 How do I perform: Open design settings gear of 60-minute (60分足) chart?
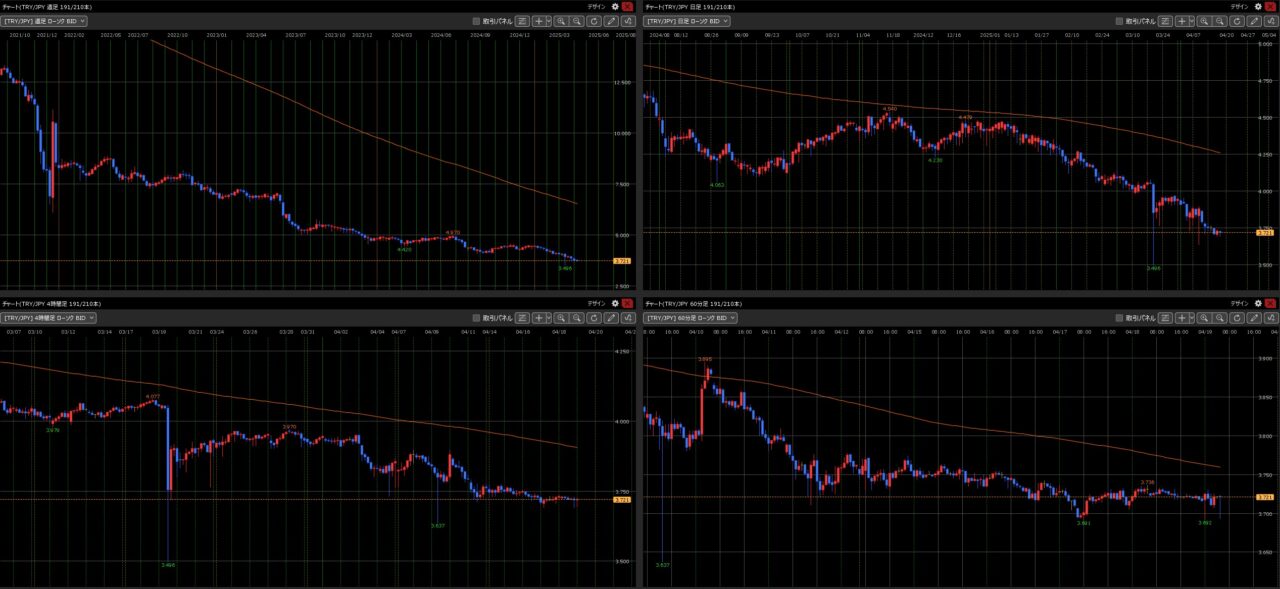click(x=1259, y=303)
